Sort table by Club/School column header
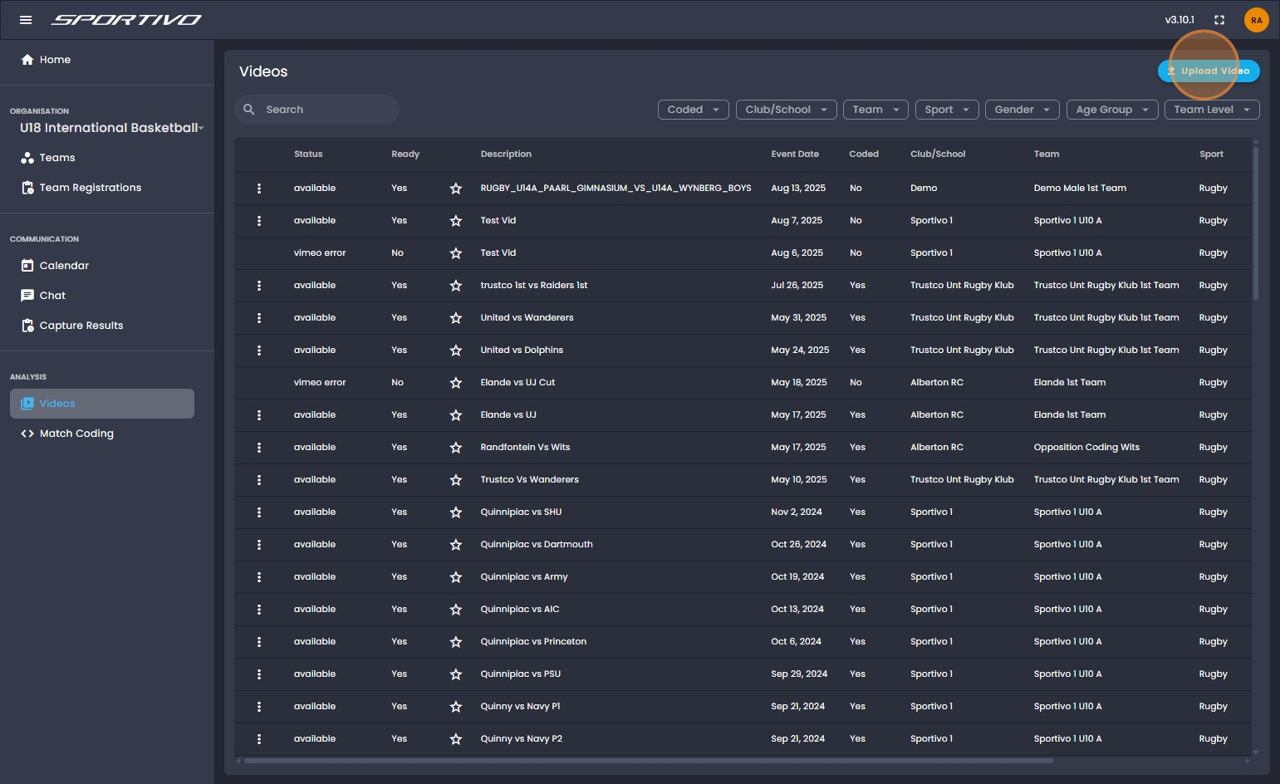The image size is (1280, 784). pos(938,154)
